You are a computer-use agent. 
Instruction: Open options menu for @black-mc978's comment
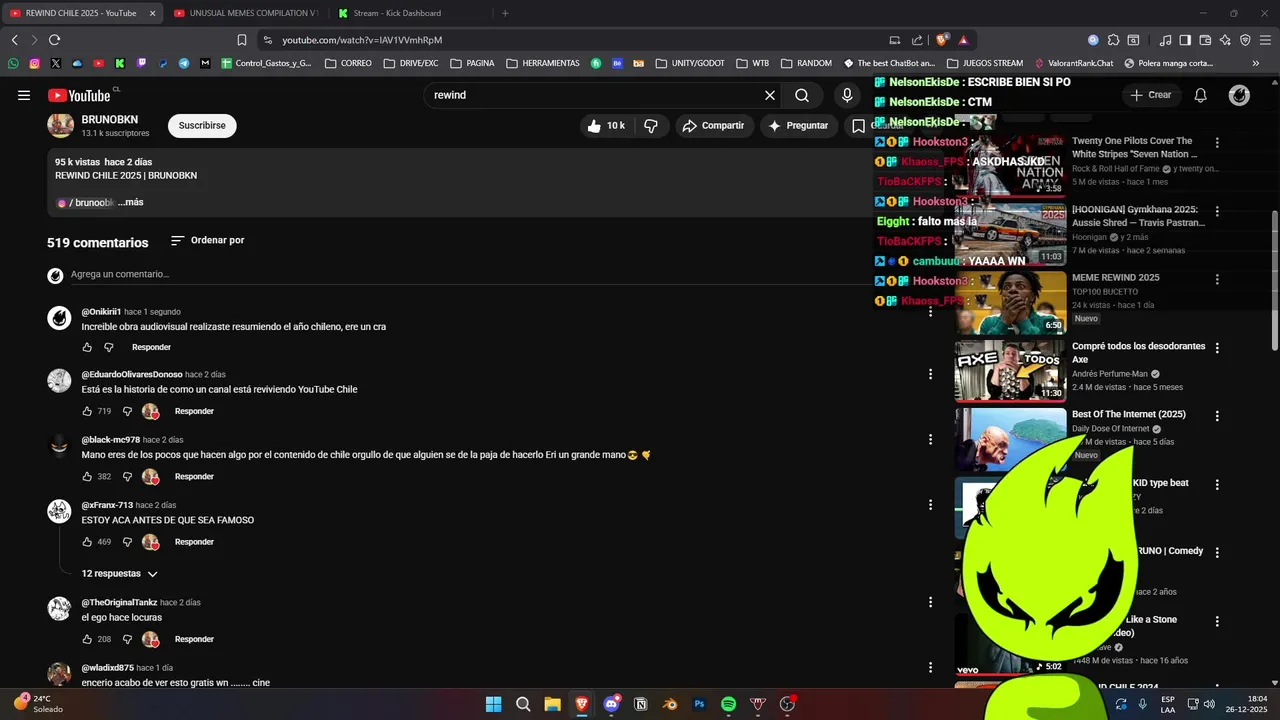(930, 439)
